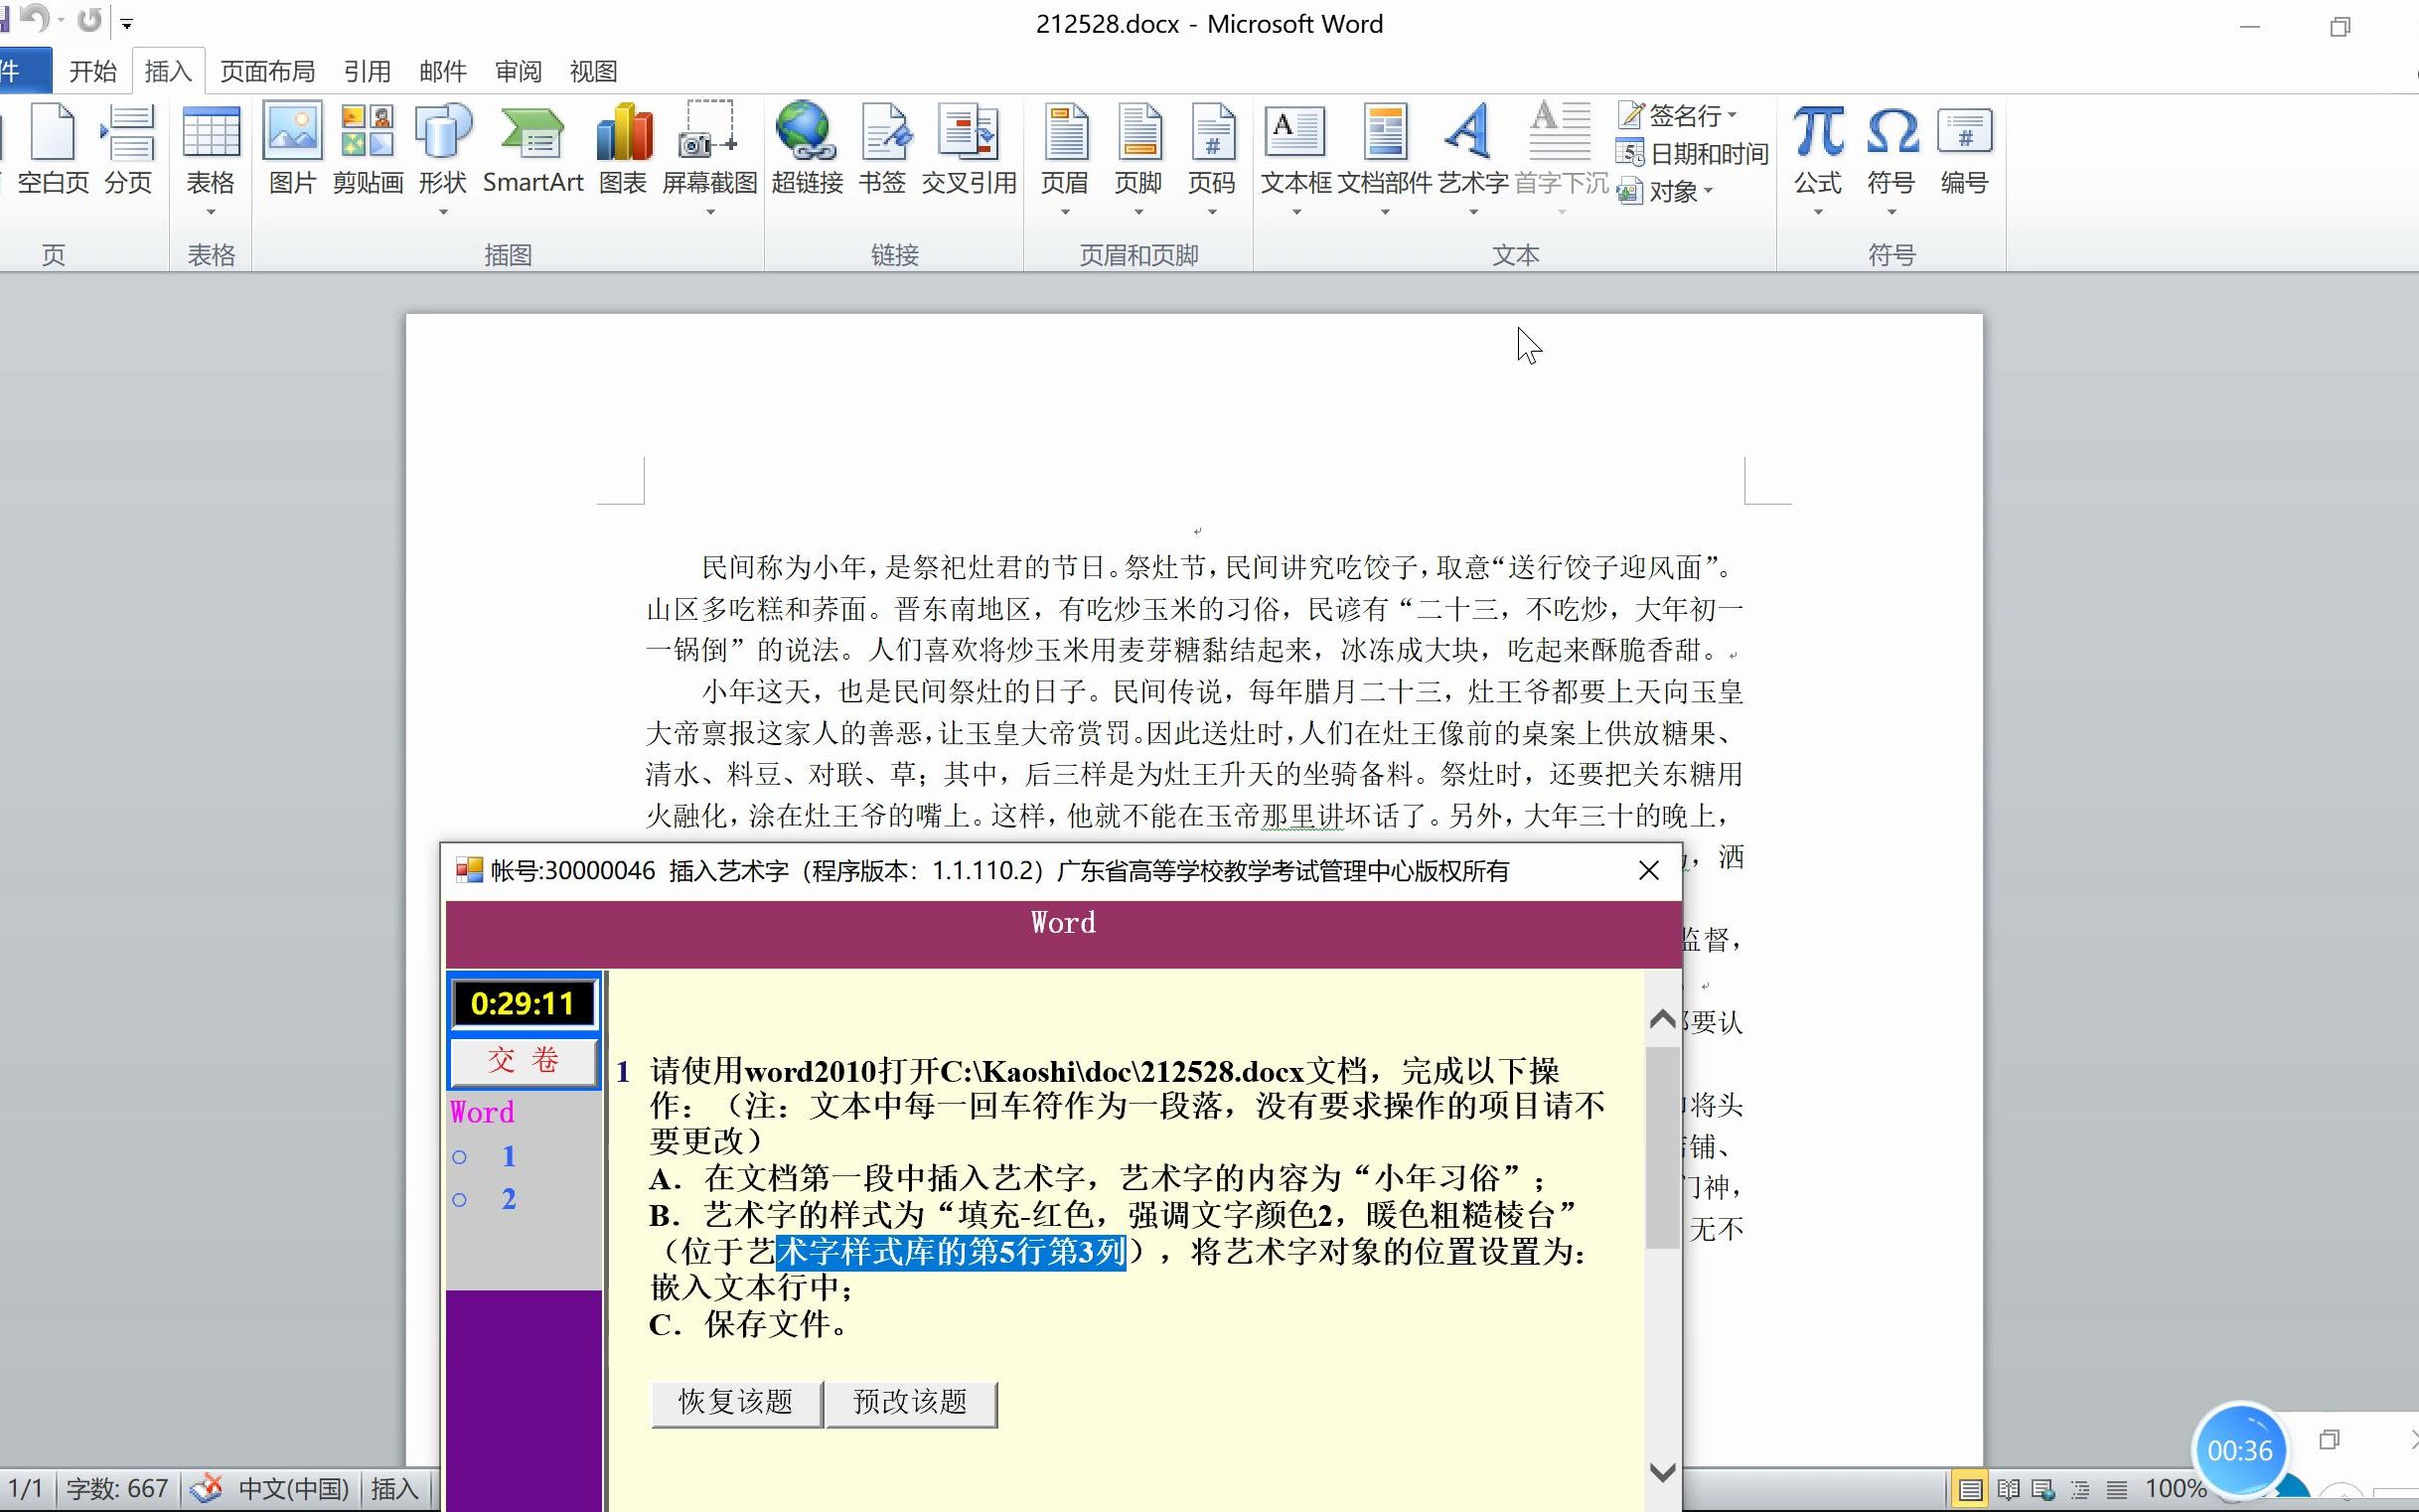Open the 剪贴画 clip art tool
This screenshot has width=2419, height=1512.
click(x=368, y=150)
